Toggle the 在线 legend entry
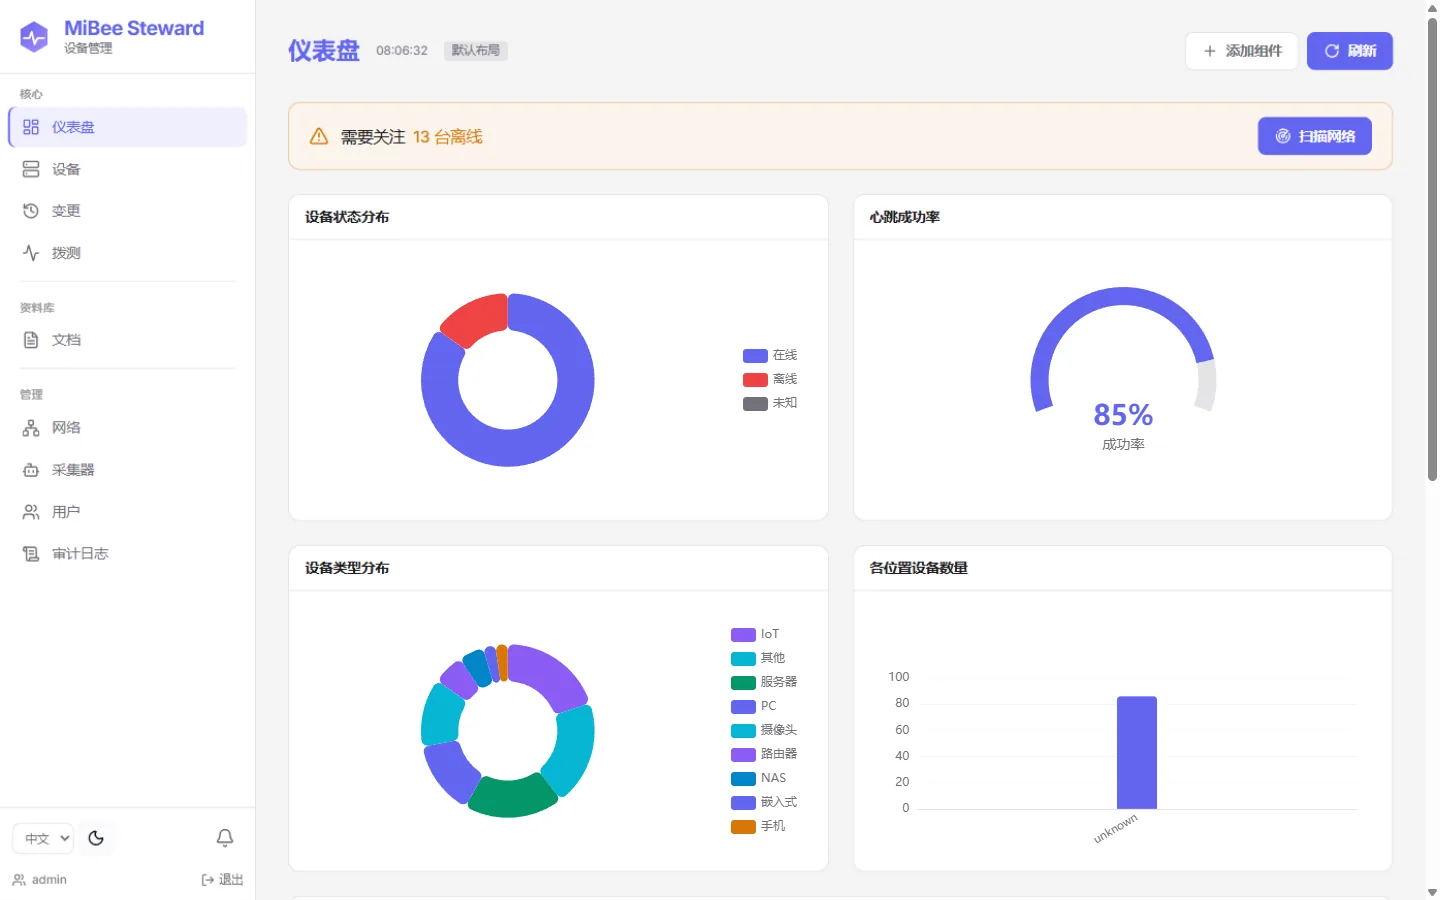Screen dimensions: 1440x900 770,356
